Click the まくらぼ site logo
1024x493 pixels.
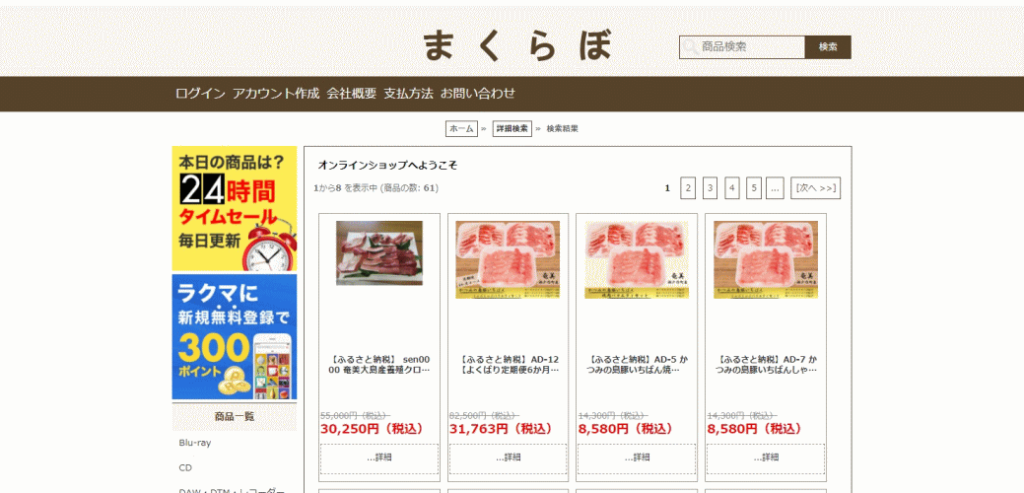pos(517,46)
